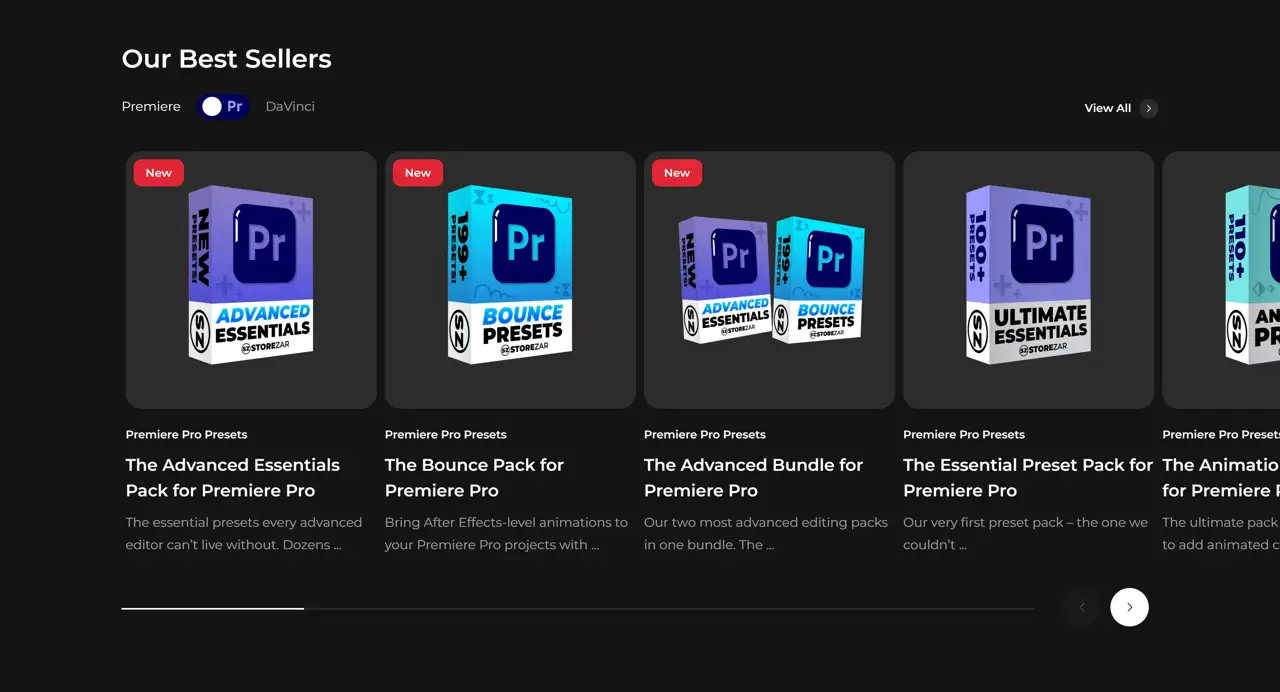Select the DaVinci label
Image resolution: width=1280 pixels, height=692 pixels.
290,106
